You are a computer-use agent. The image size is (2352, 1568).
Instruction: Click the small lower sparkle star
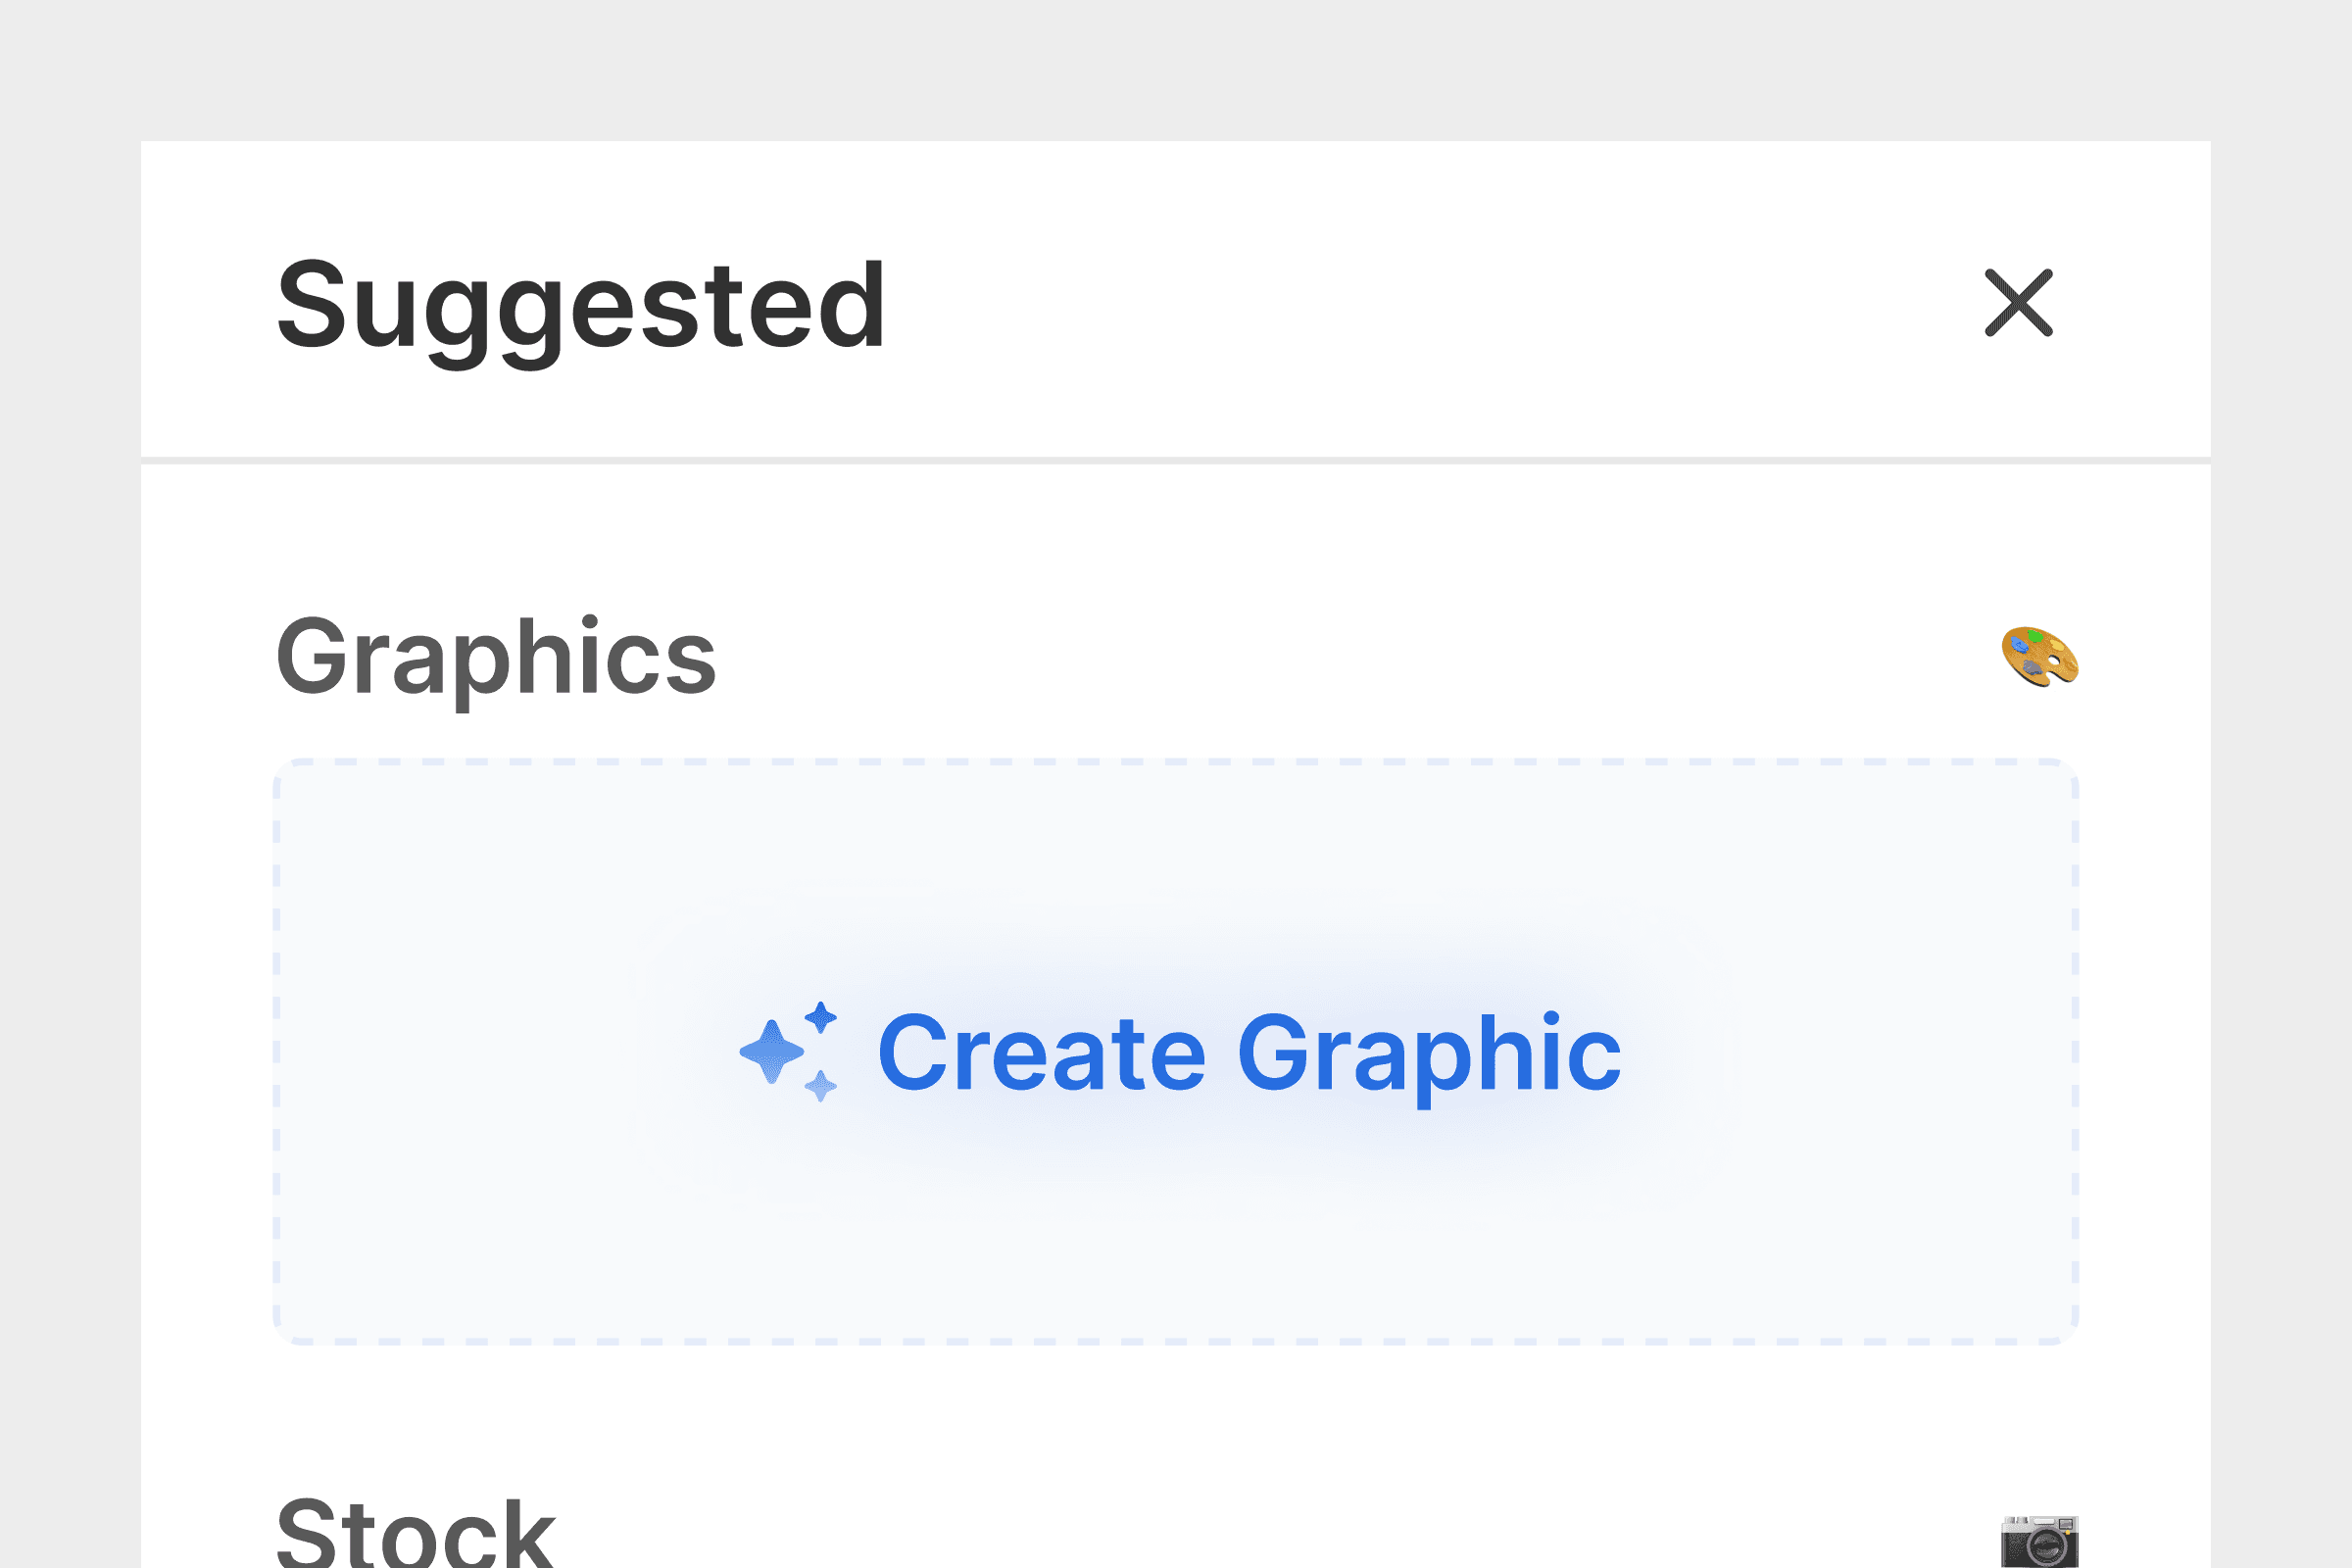[x=821, y=1086]
